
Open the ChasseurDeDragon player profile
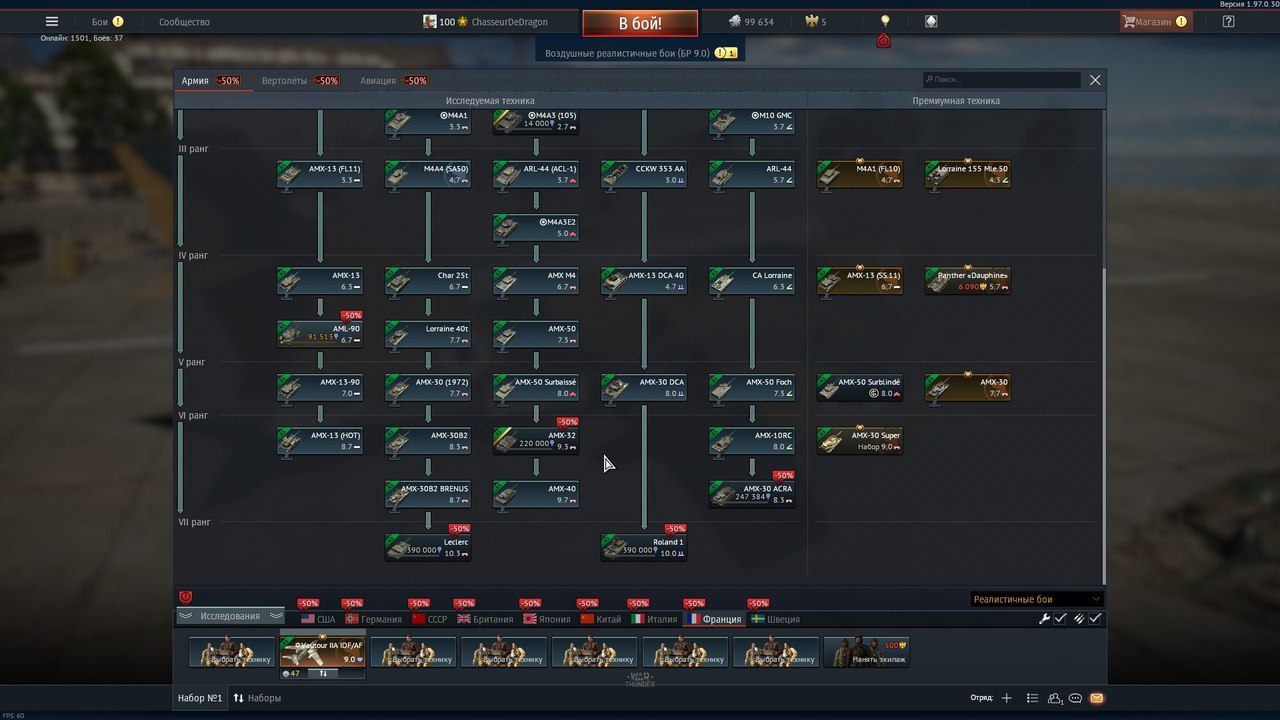pyautogui.click(x=485, y=21)
